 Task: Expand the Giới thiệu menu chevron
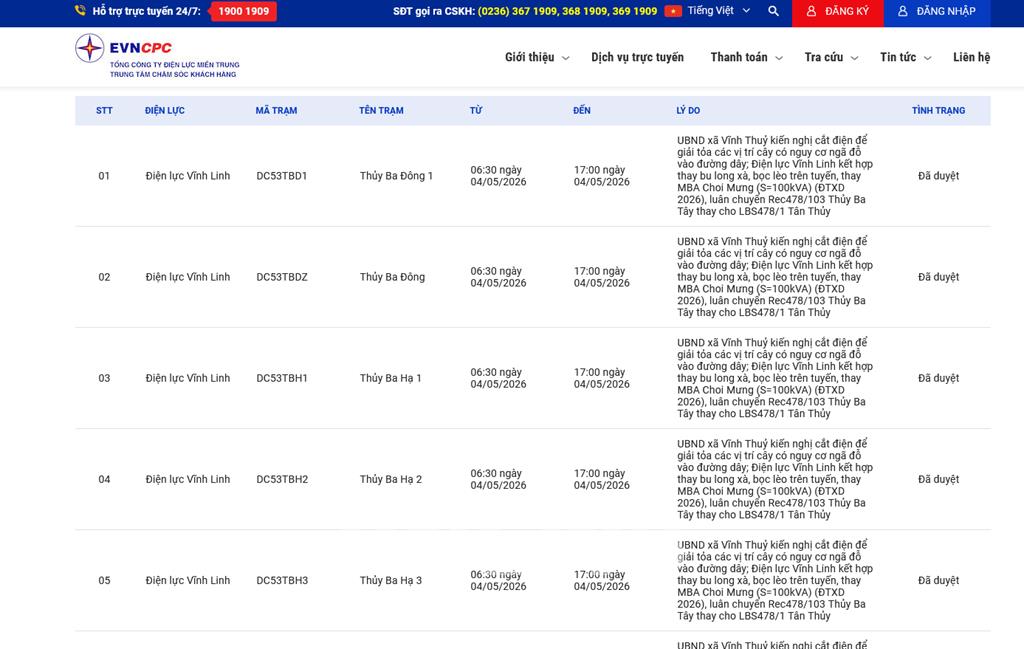coord(566,58)
